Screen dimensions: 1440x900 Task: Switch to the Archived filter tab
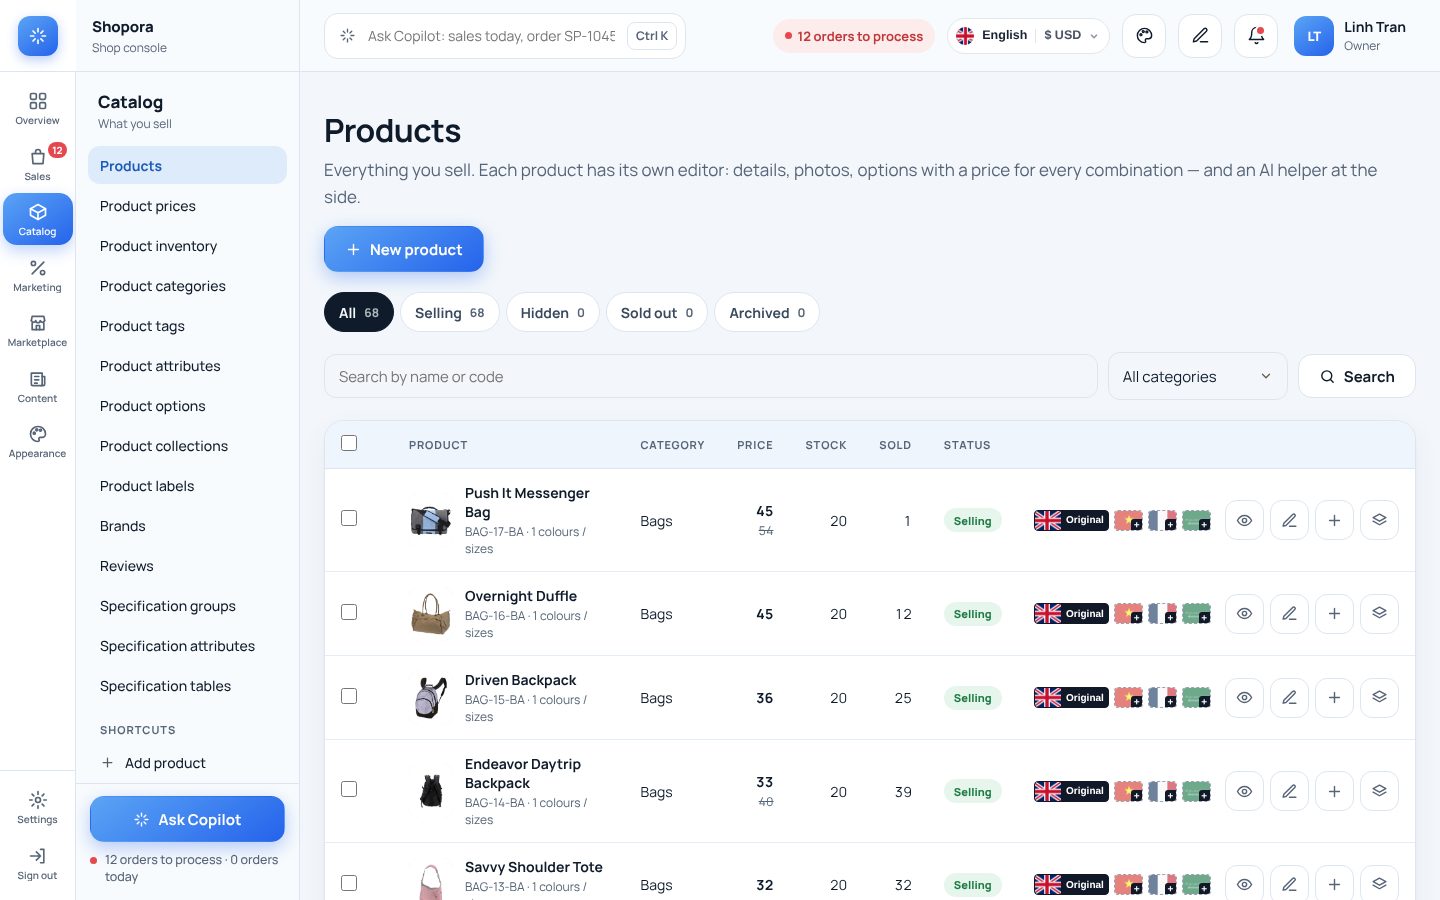[x=767, y=313]
